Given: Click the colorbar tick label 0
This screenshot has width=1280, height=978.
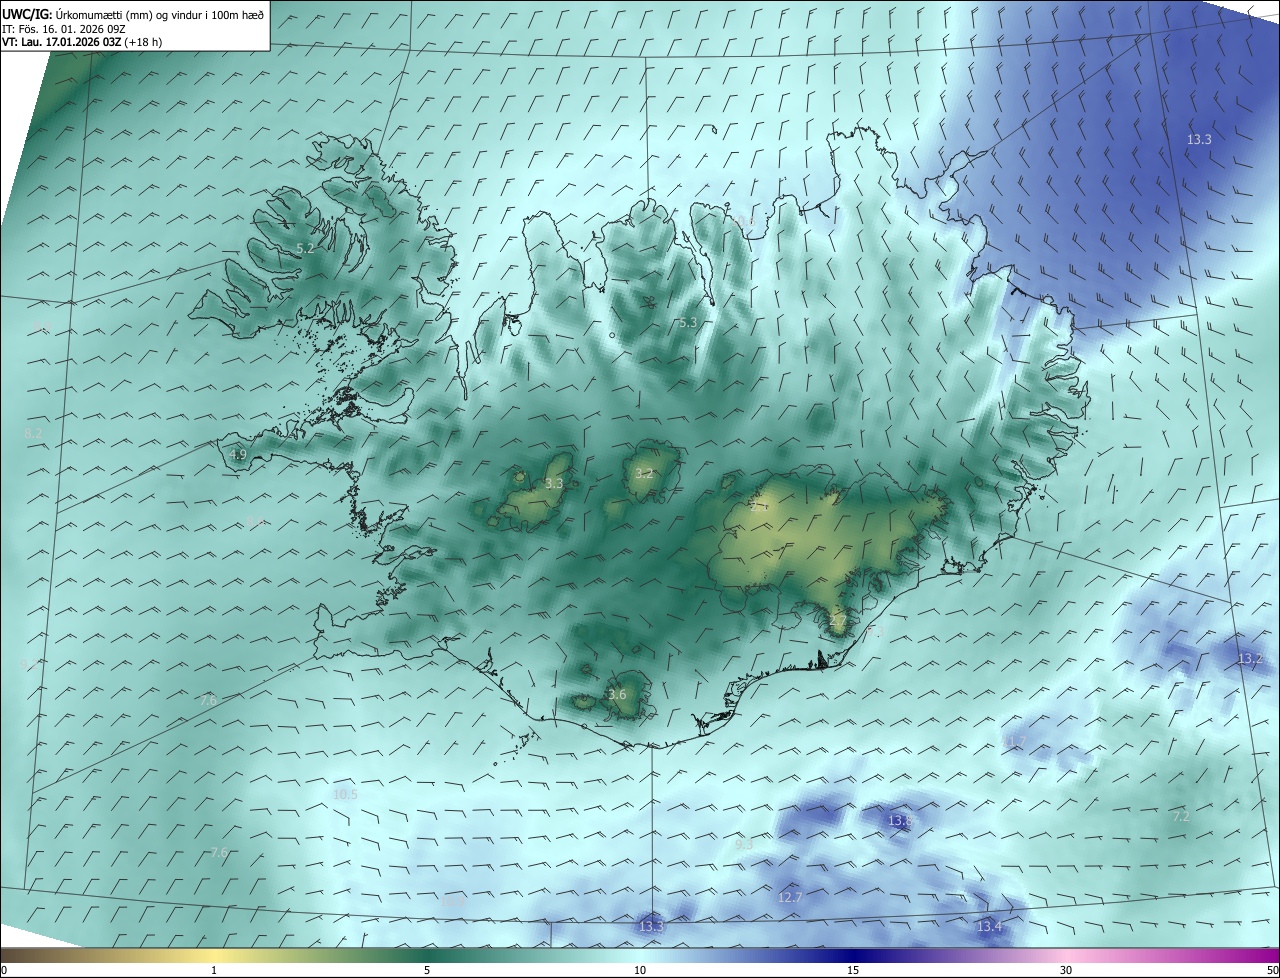Looking at the screenshot, I should tap(3, 970).
